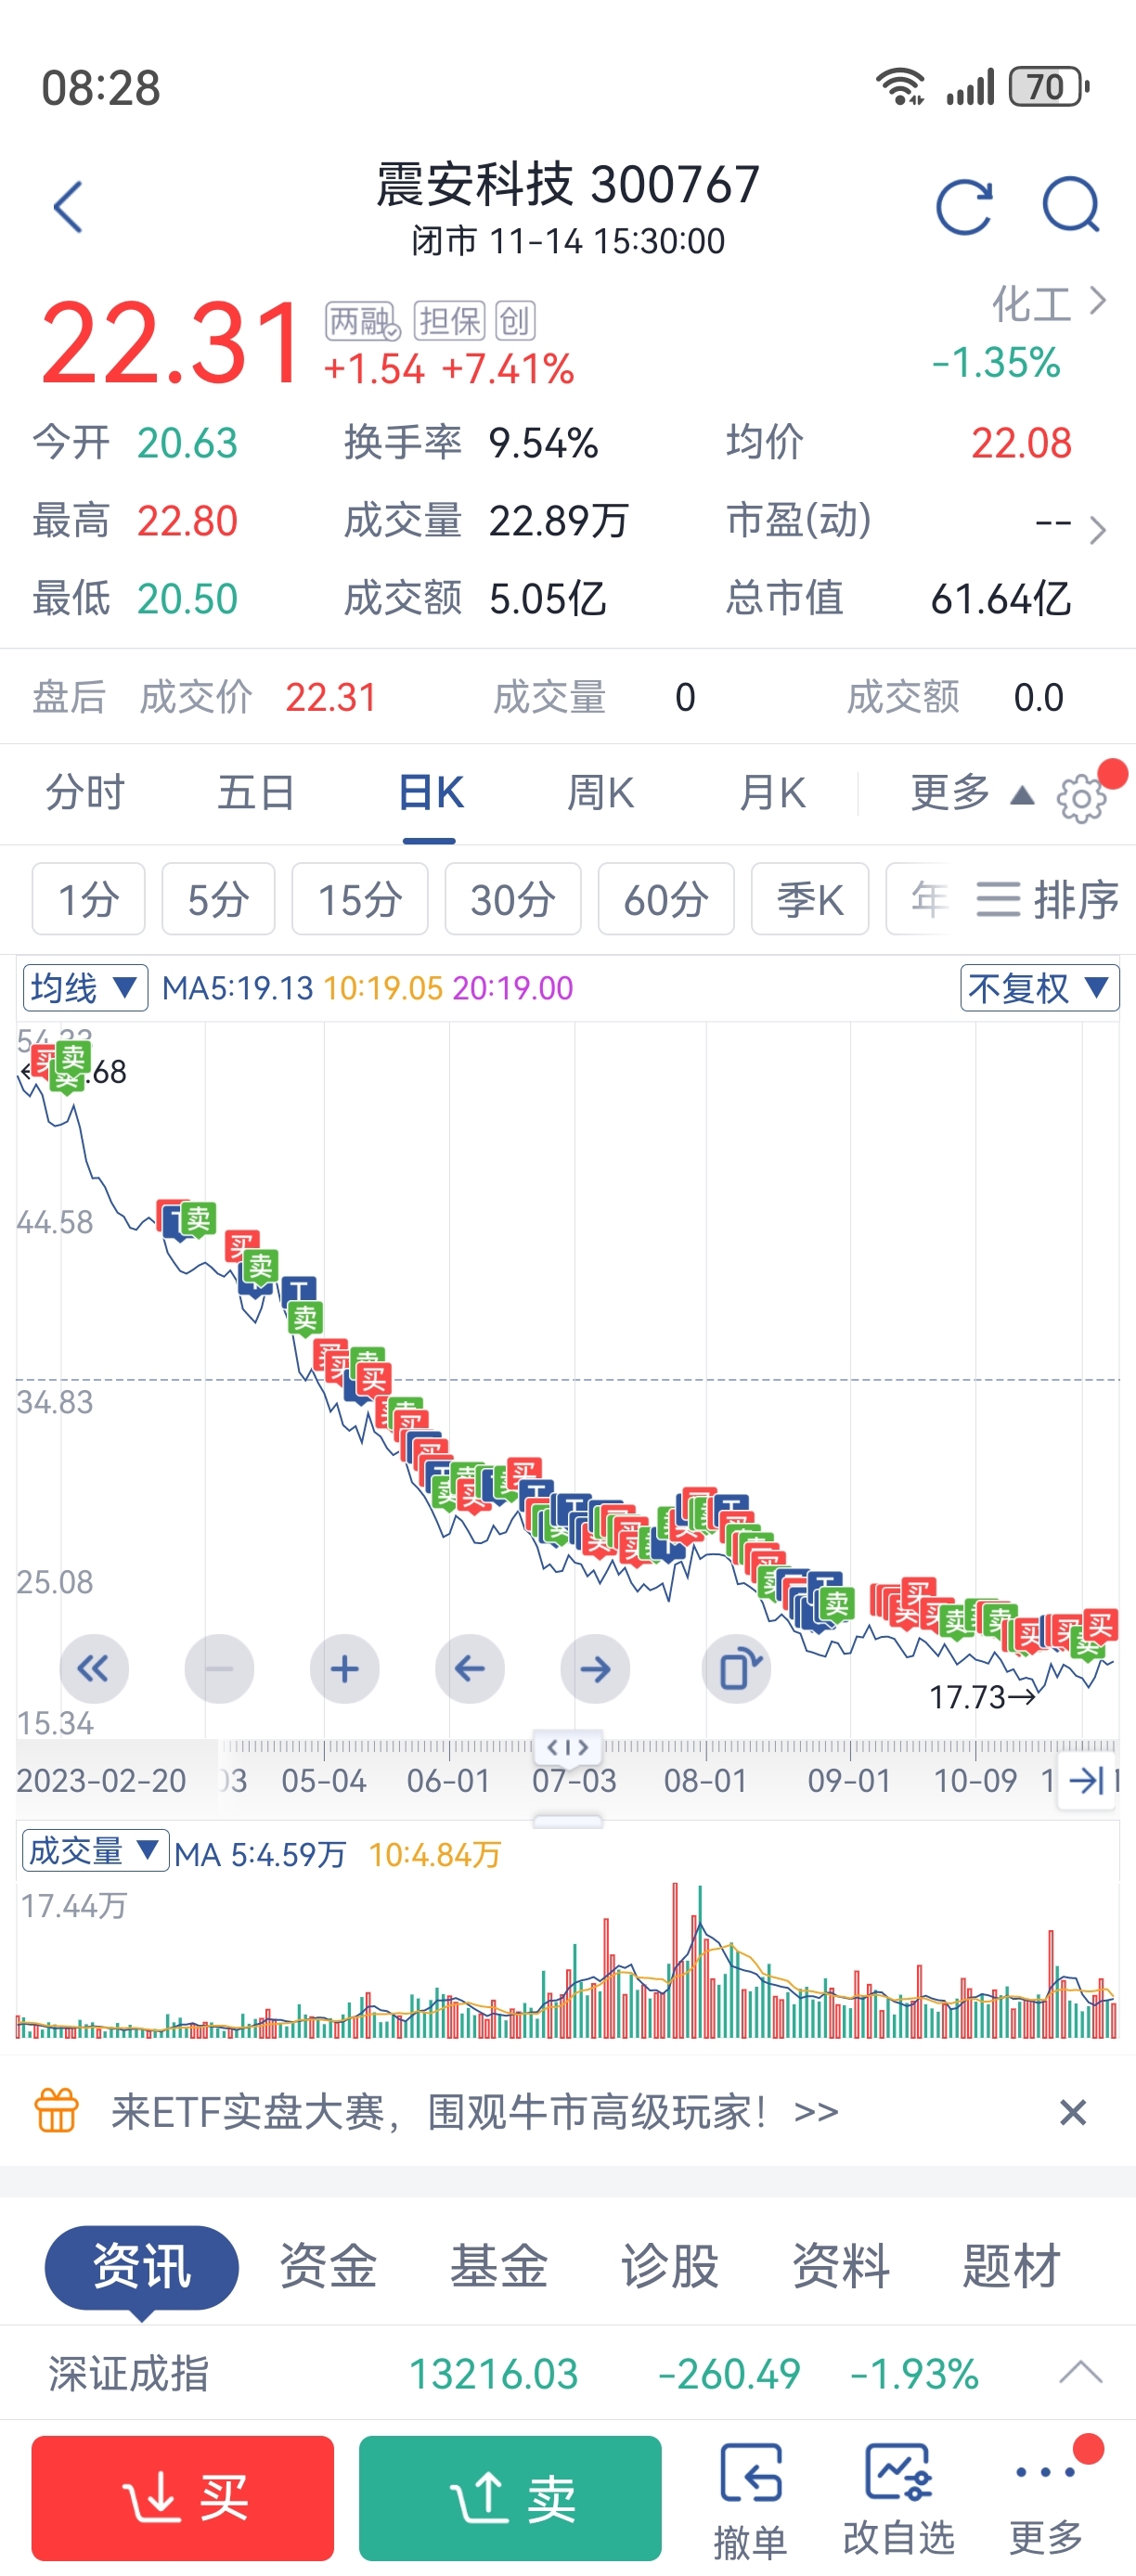The image size is (1136, 2576).
Task: Switch to 资金 tab
Action: pyautogui.click(x=328, y=2265)
